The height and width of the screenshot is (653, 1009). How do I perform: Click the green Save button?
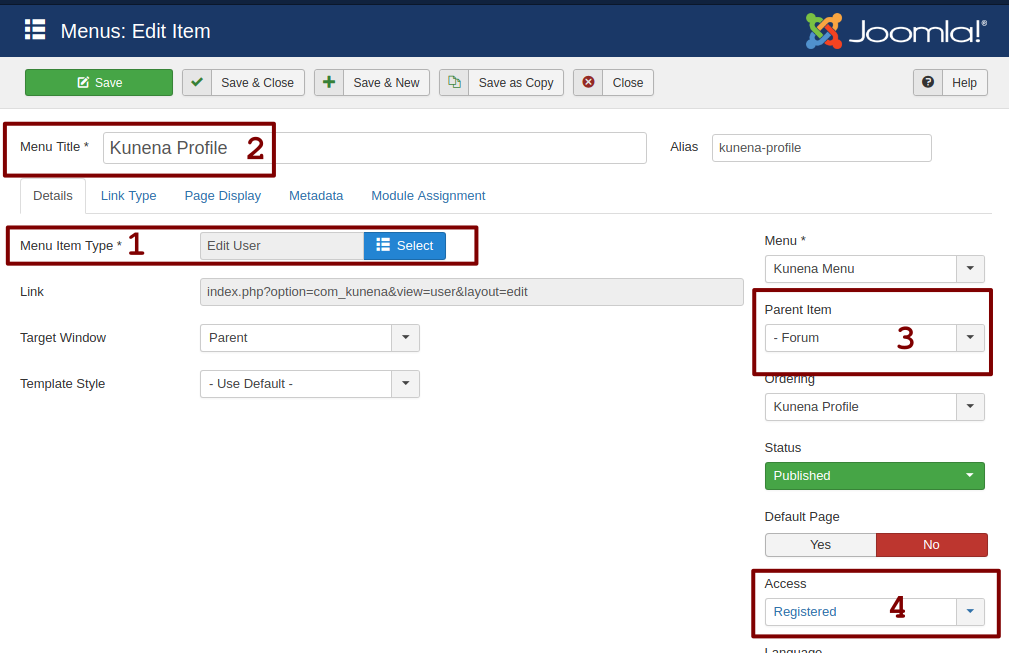pos(98,83)
